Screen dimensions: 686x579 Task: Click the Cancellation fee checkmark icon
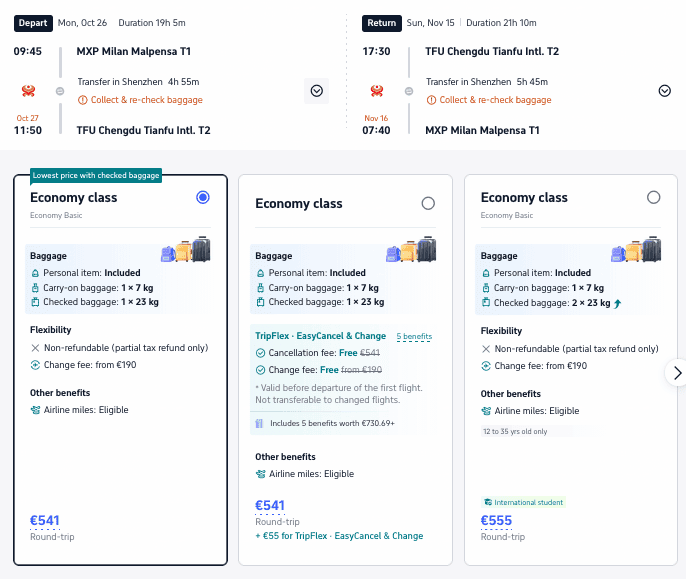coord(260,353)
